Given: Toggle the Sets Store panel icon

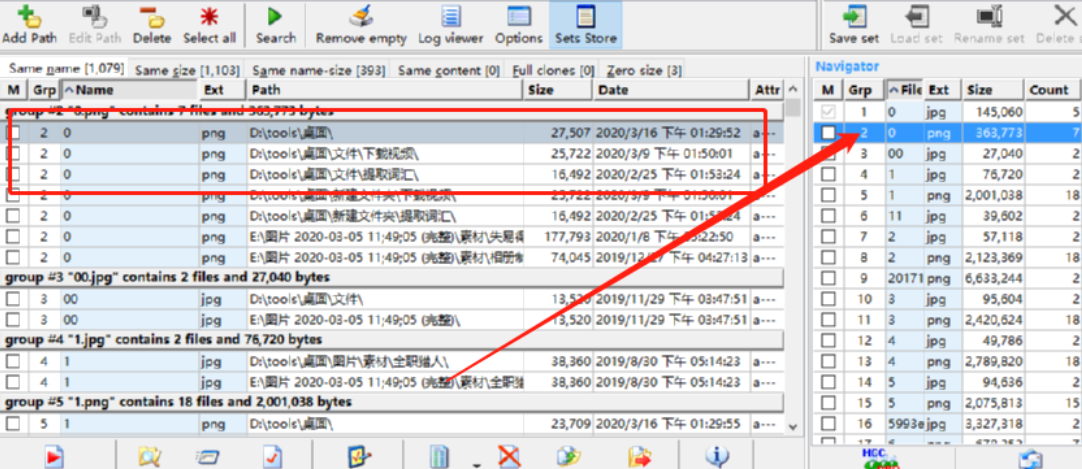Looking at the screenshot, I should [x=585, y=16].
